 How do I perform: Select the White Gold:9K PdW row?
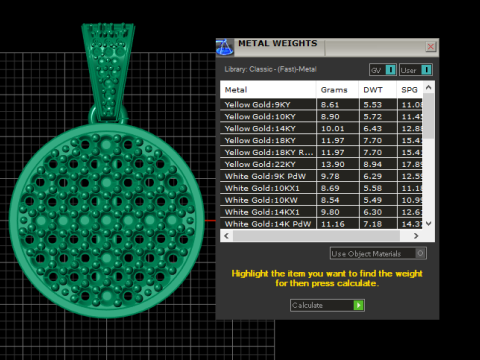pos(321,176)
